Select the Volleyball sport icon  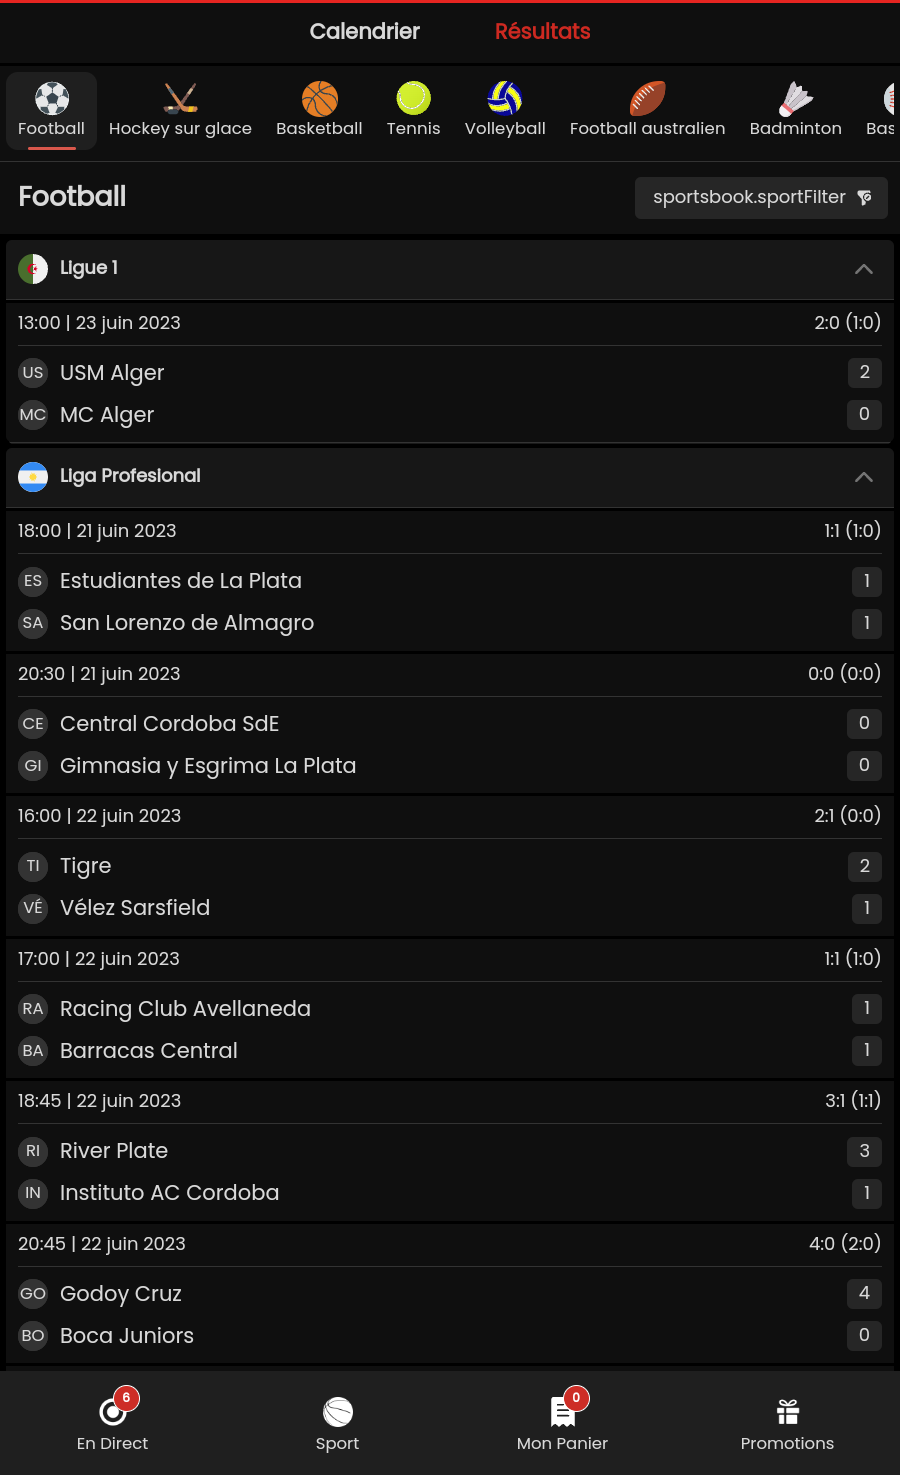click(x=505, y=99)
